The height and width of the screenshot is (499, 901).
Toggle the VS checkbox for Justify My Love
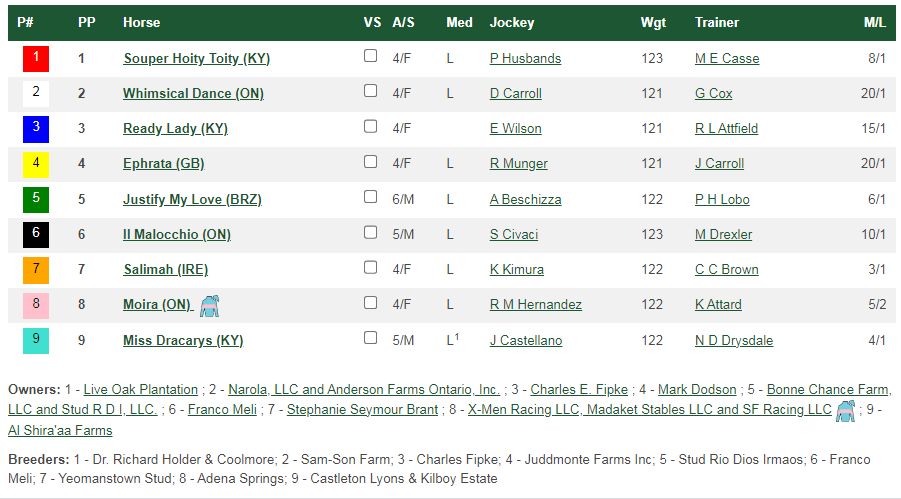pos(371,197)
